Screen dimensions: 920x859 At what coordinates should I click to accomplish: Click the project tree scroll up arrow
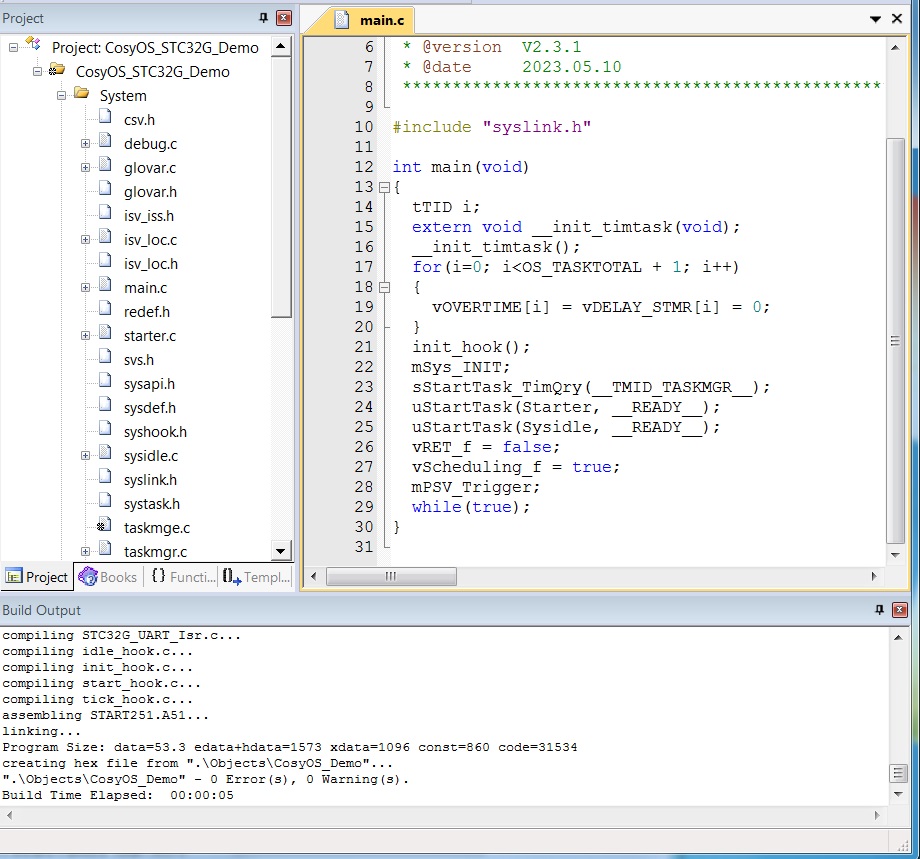pyautogui.click(x=281, y=46)
